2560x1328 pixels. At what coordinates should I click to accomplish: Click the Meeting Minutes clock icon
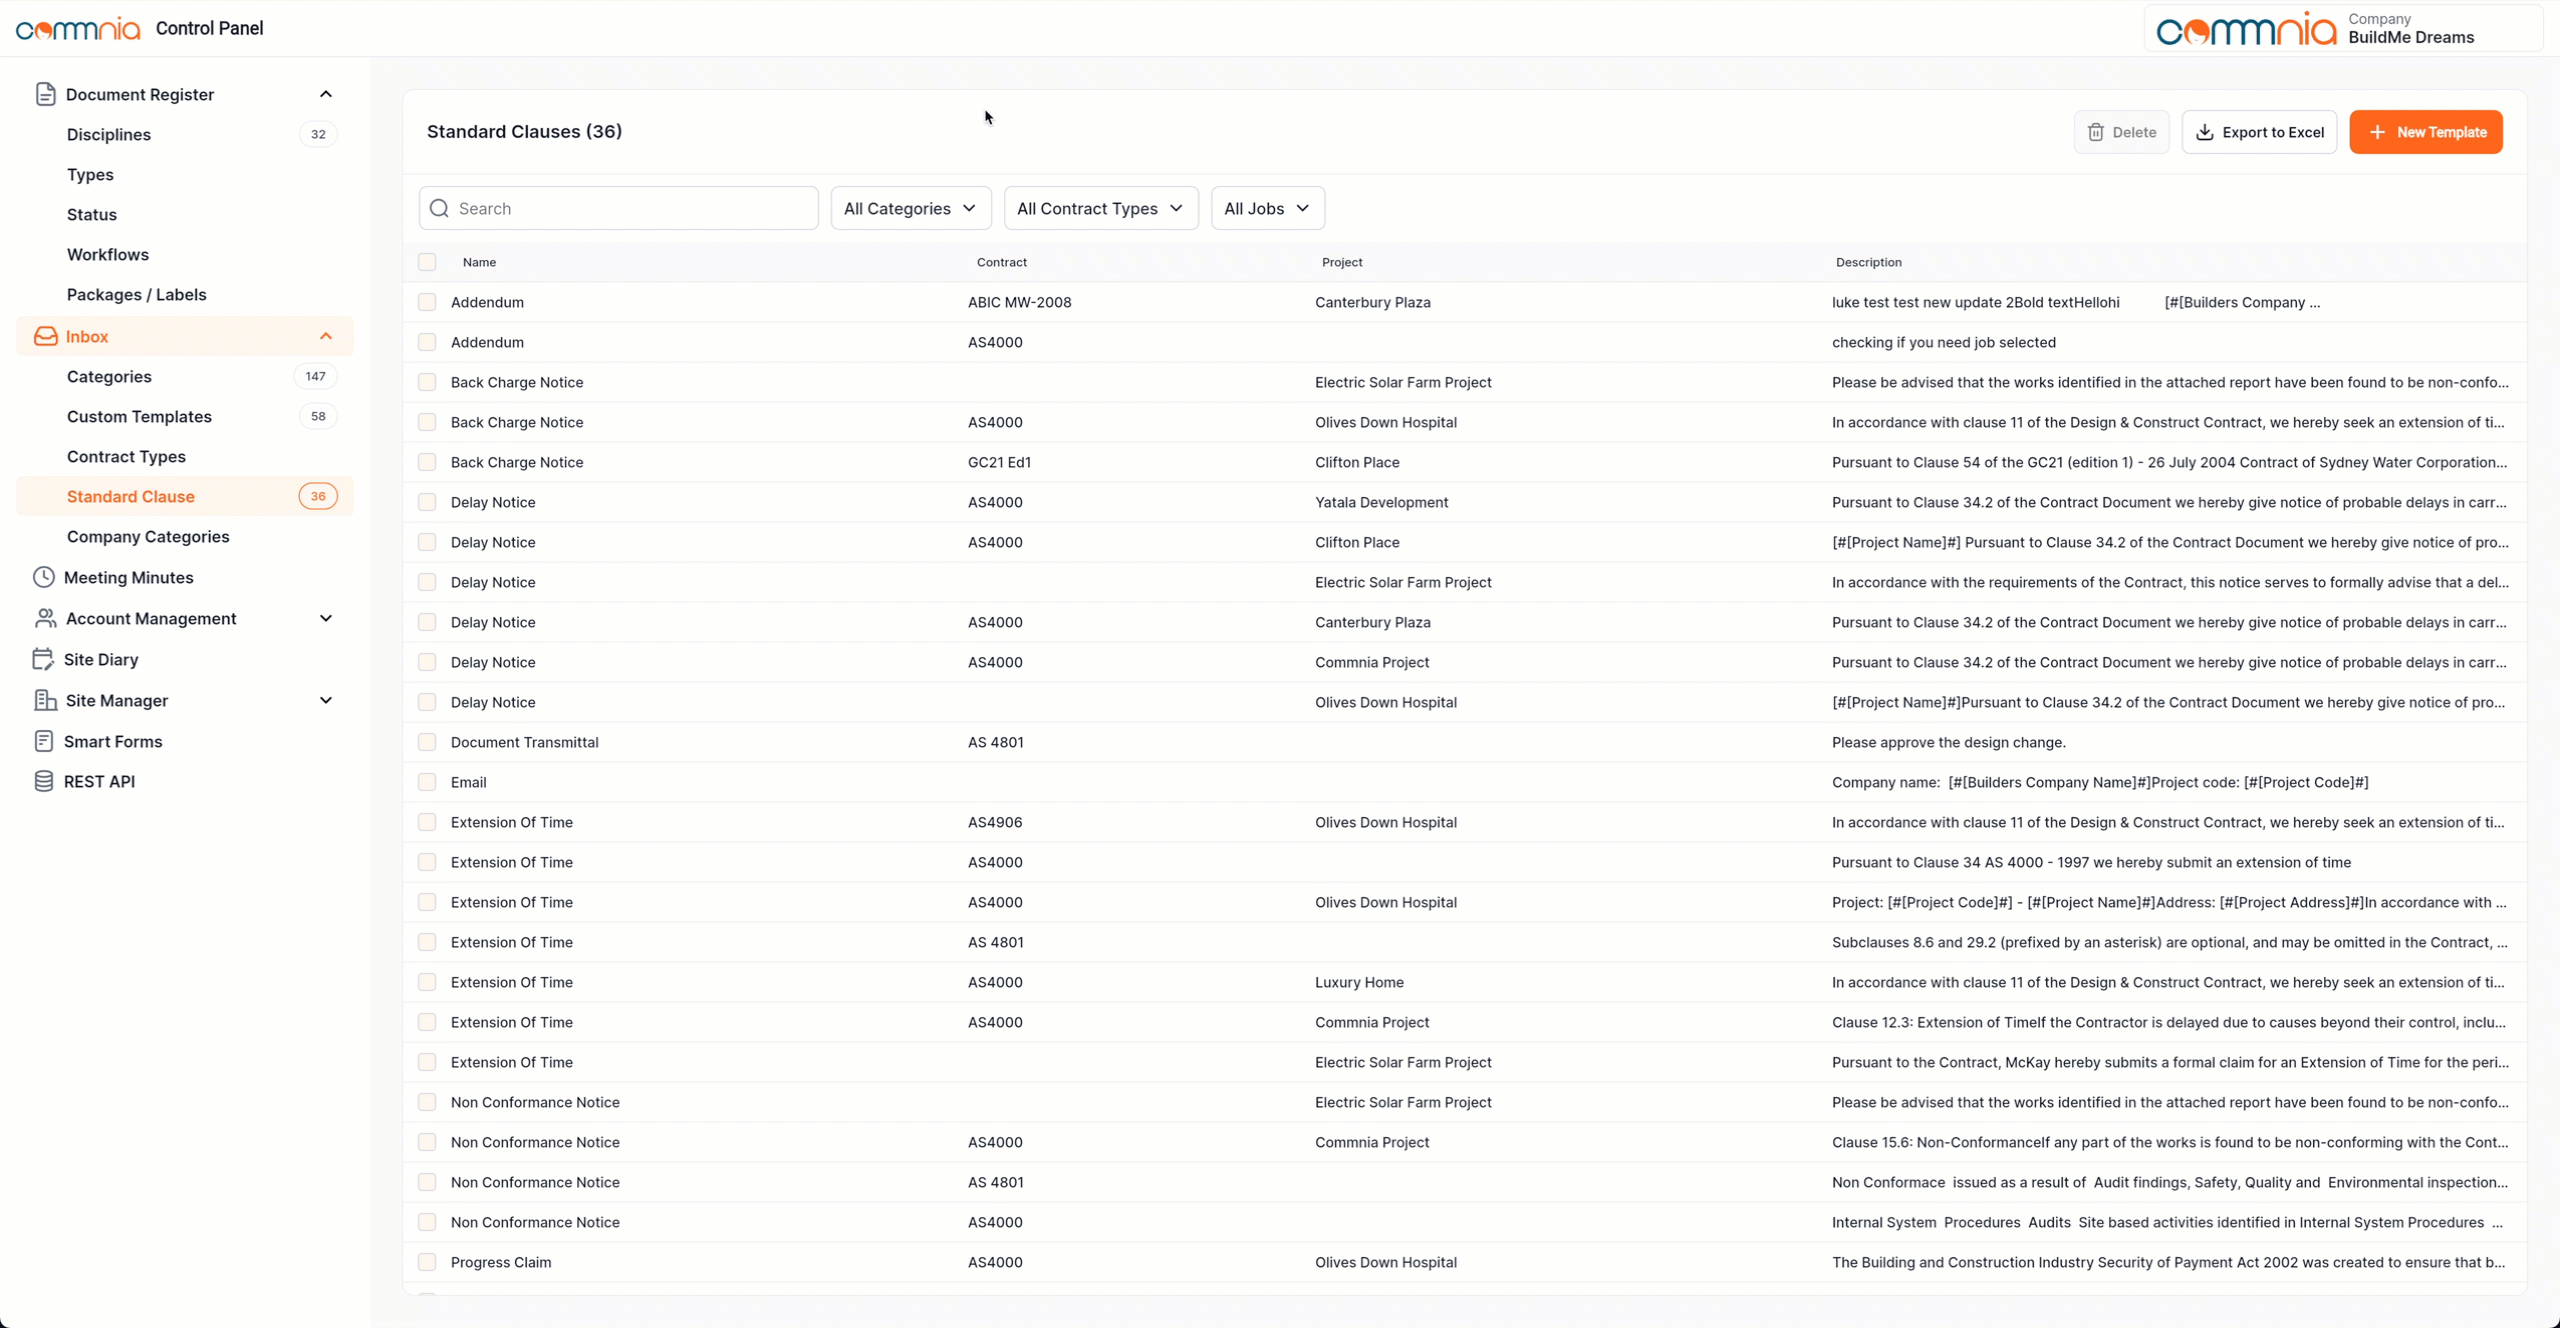(x=43, y=577)
